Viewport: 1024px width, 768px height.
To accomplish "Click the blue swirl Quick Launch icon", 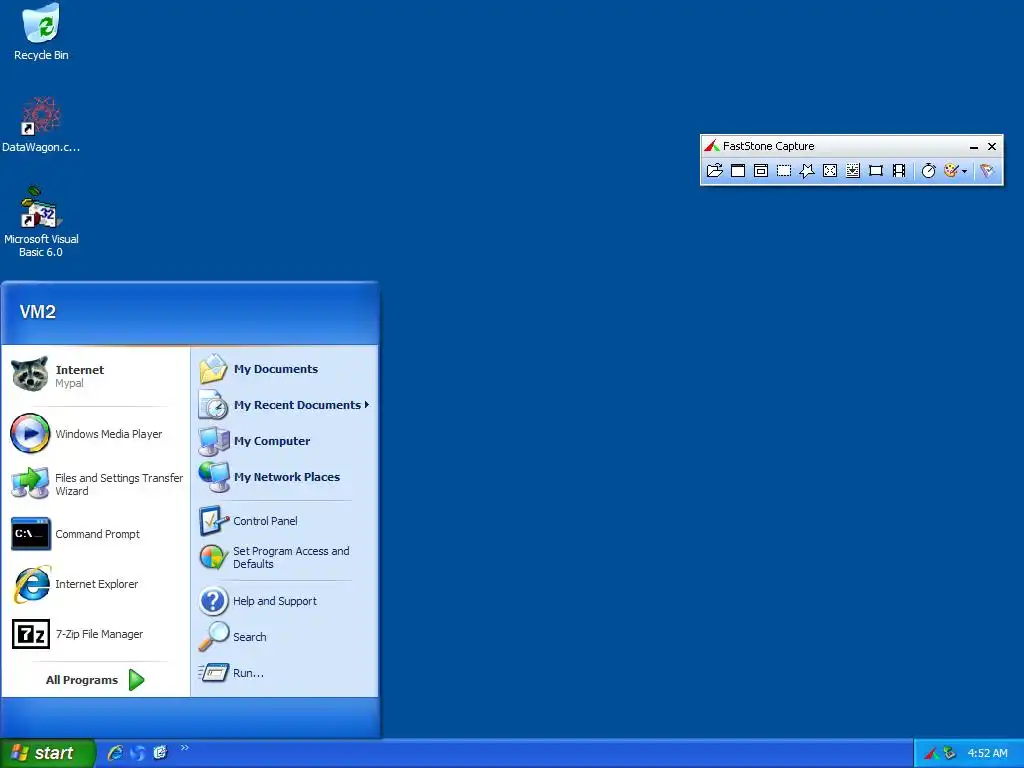I will tap(137, 753).
